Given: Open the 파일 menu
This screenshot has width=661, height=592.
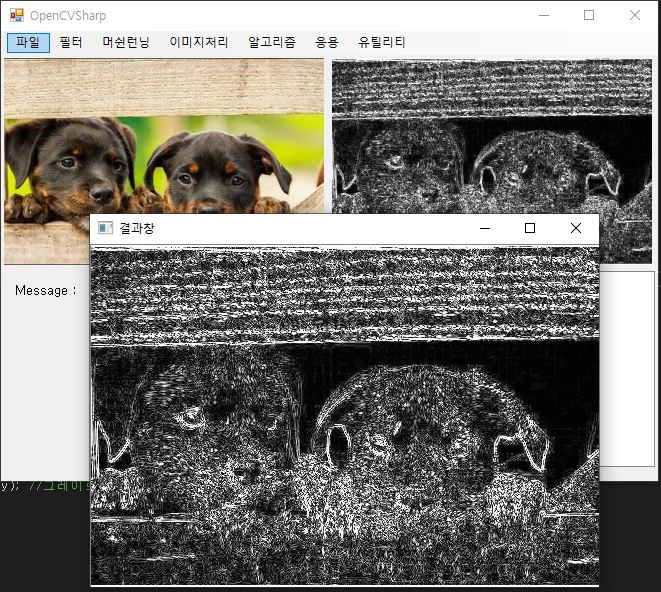Looking at the screenshot, I should [x=28, y=43].
